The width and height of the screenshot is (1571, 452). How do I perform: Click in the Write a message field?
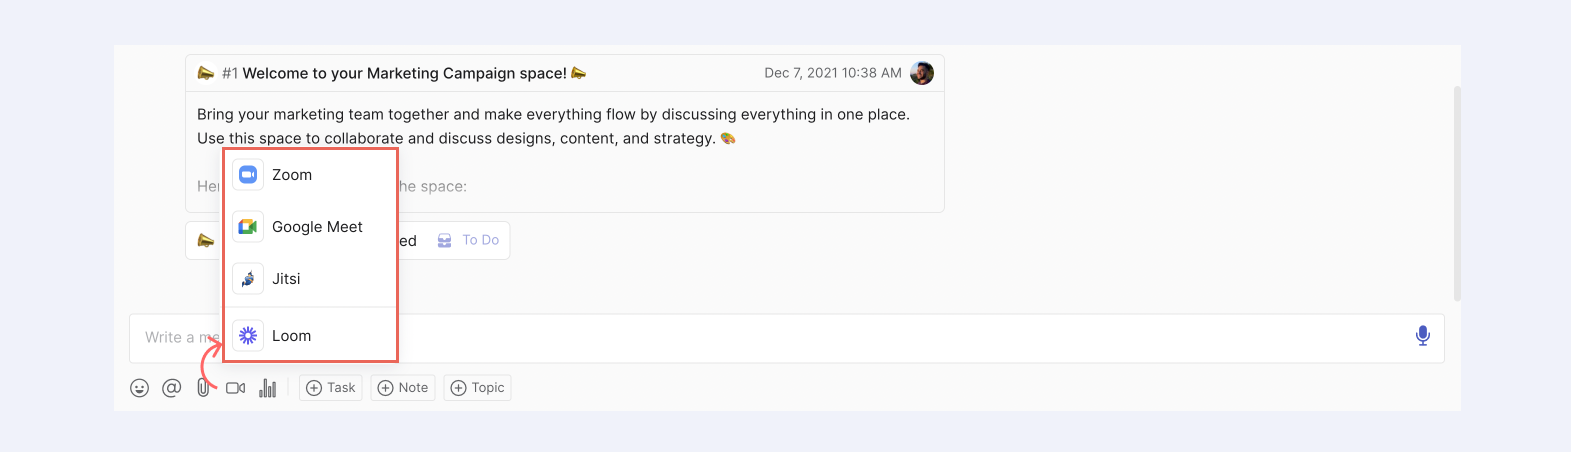tap(800, 338)
